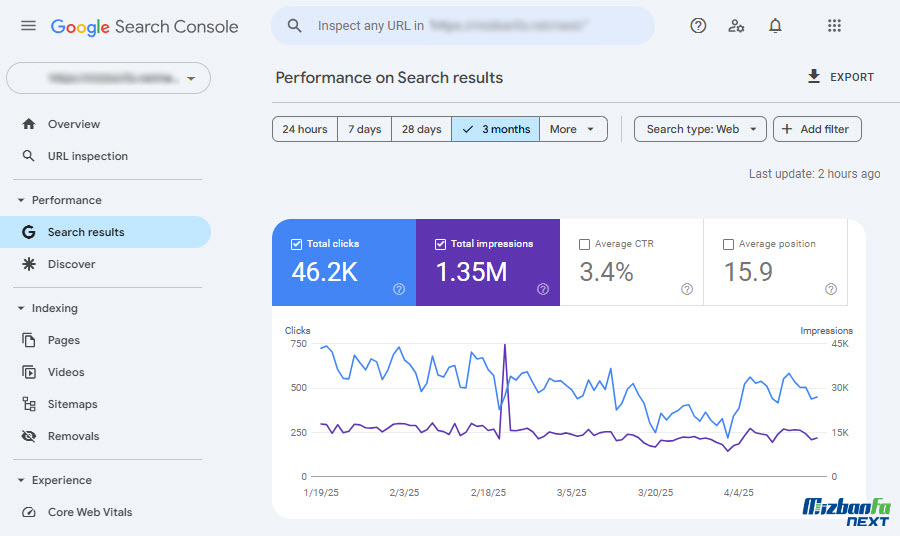The height and width of the screenshot is (536, 900).
Task: Click the 15.9 average position value
Action: (x=748, y=272)
